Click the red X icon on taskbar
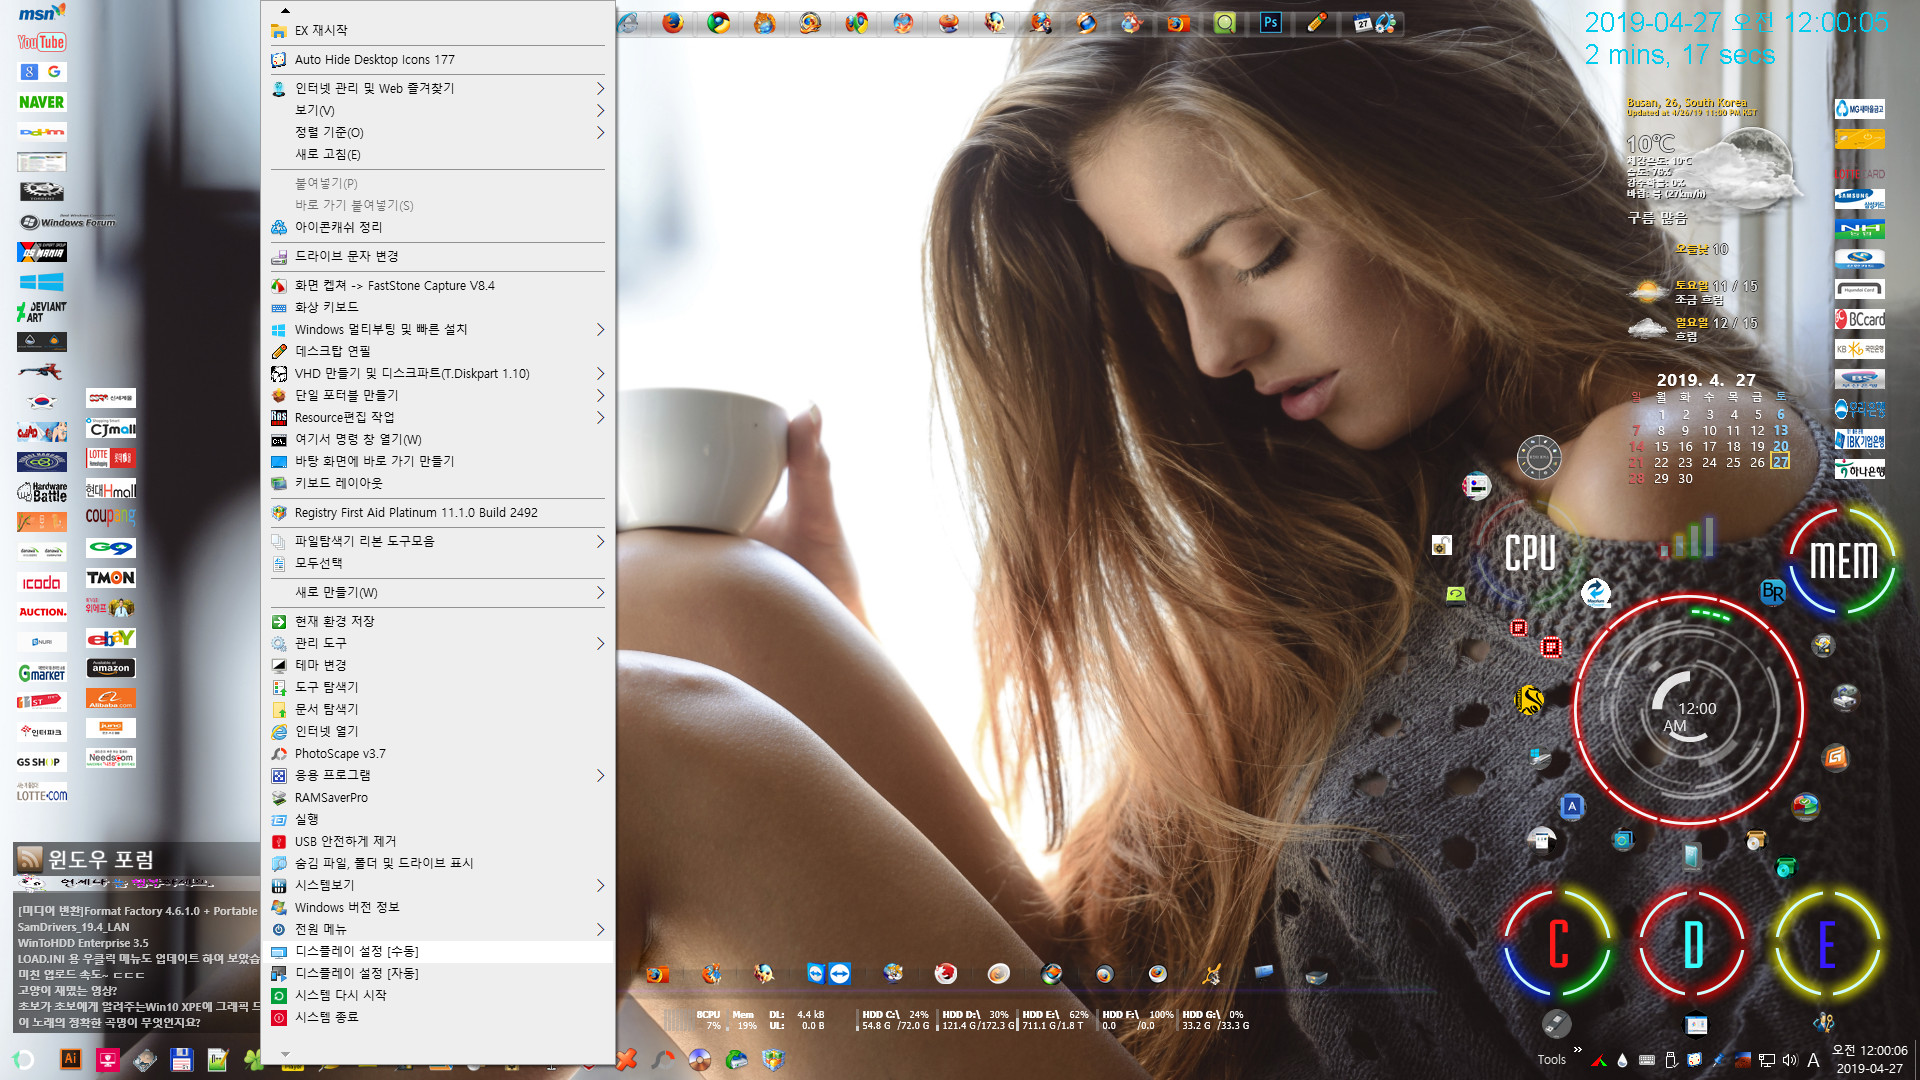Viewport: 1920px width, 1080px height. 627,1059
